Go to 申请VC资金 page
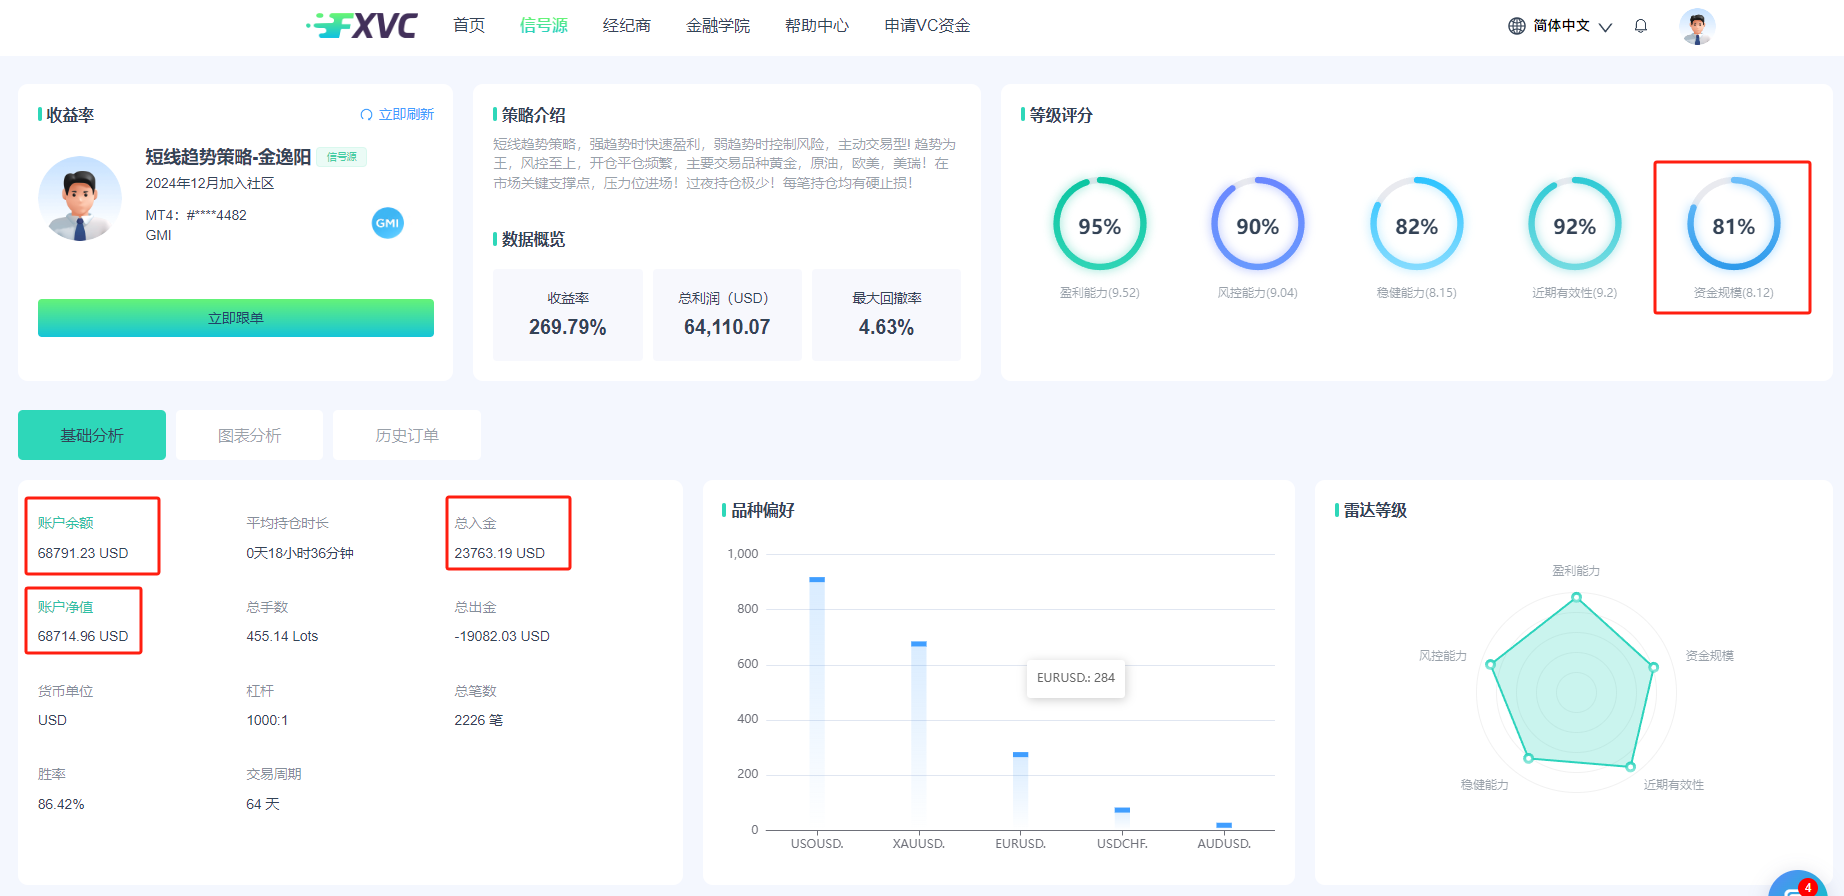The width and height of the screenshot is (1844, 896). [x=927, y=26]
